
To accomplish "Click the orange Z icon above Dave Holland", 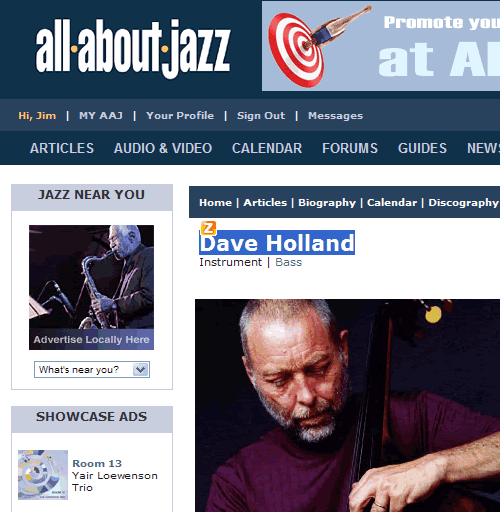I will coord(208,228).
